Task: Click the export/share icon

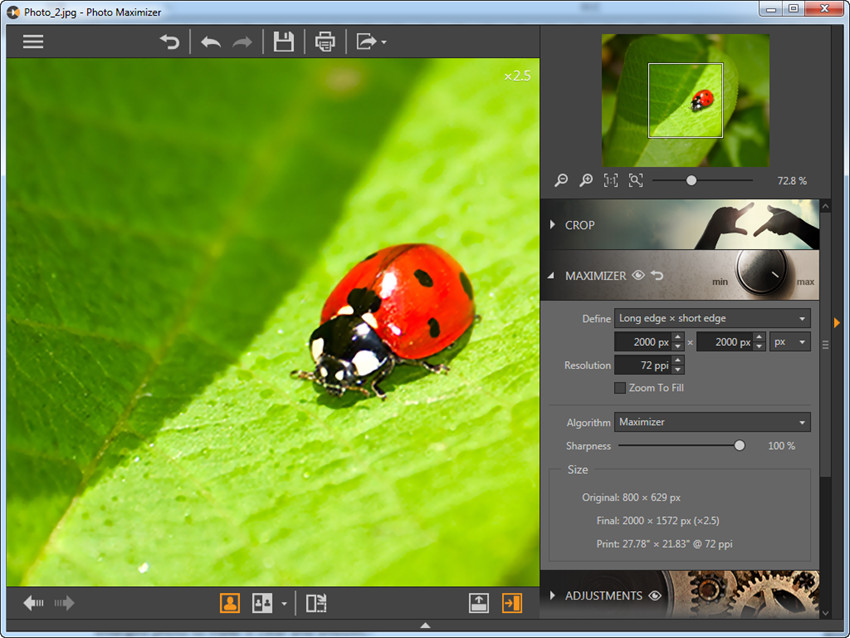Action: tap(366, 42)
